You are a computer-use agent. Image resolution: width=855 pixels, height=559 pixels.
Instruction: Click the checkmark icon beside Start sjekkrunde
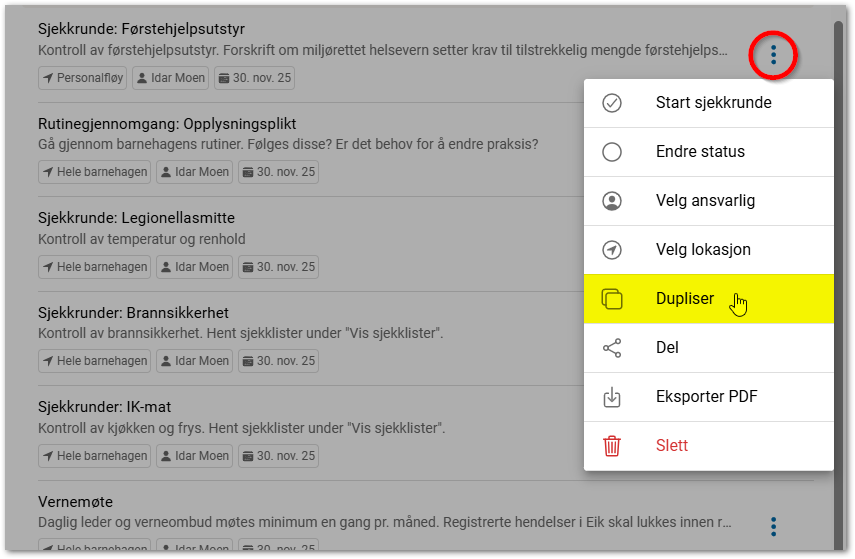[x=612, y=103]
